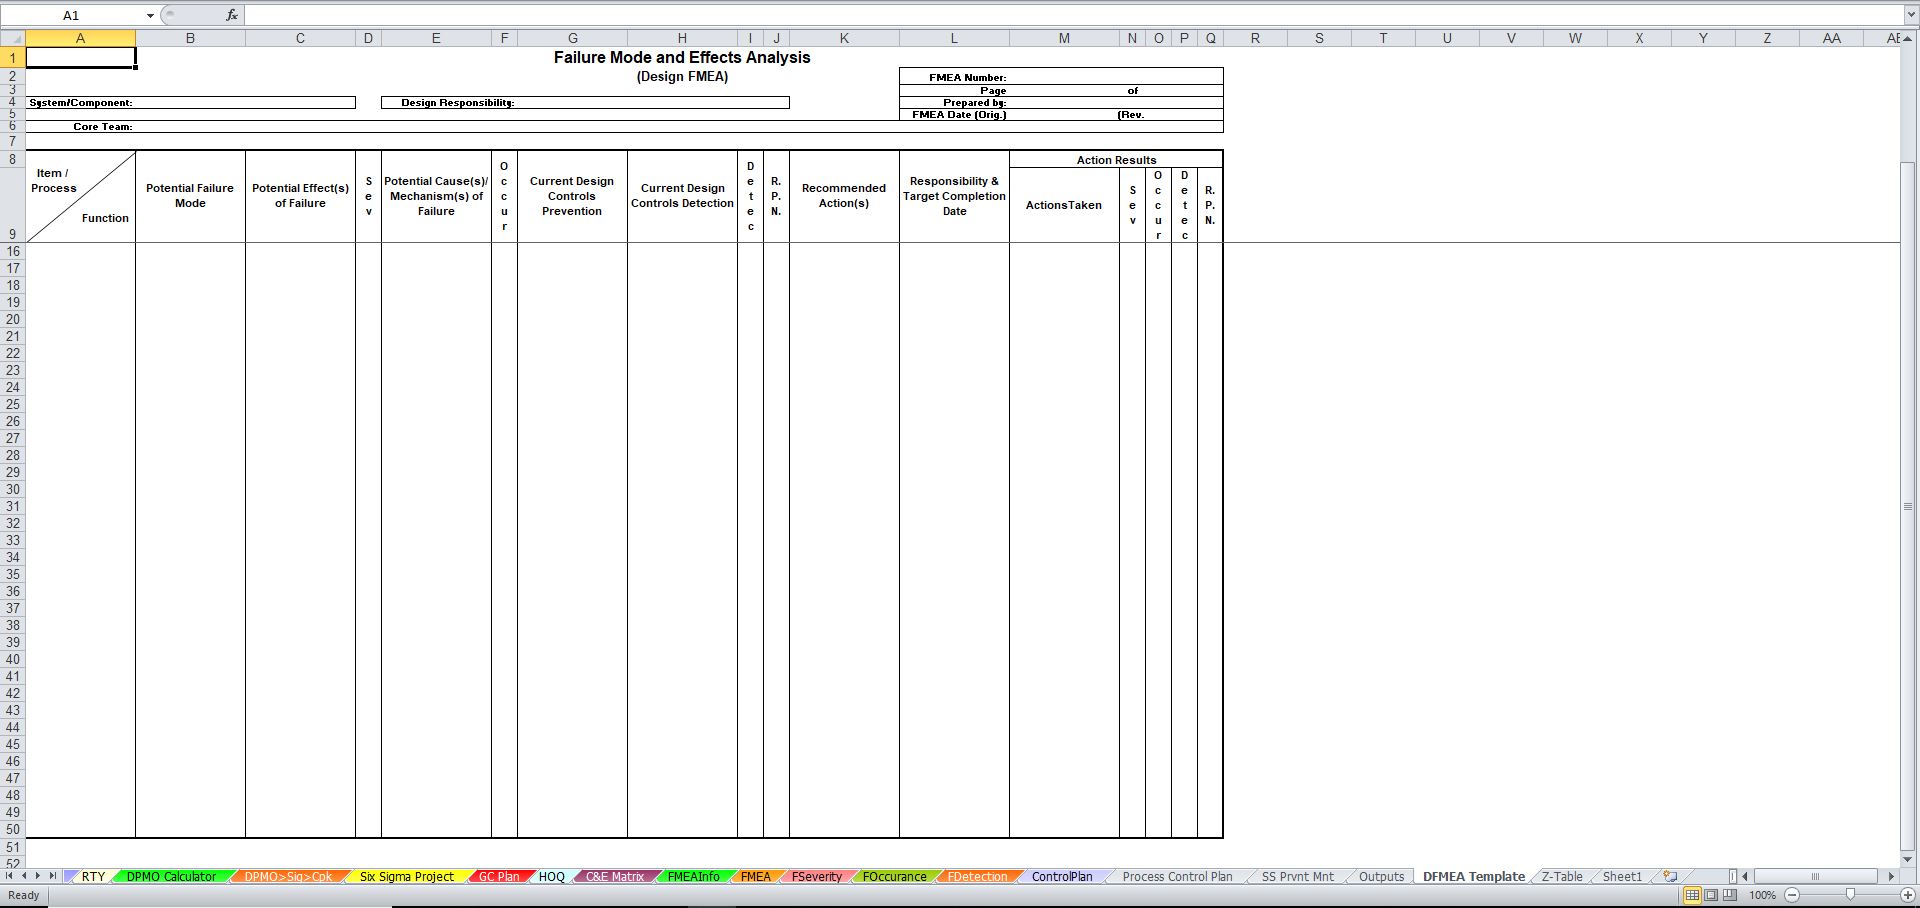The height and width of the screenshot is (908, 1920).
Task: Click into the formula bar input
Action: tap(1073, 15)
